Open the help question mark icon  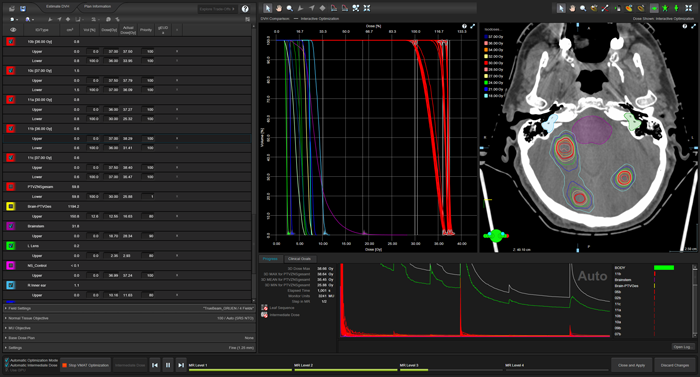tap(245, 8)
